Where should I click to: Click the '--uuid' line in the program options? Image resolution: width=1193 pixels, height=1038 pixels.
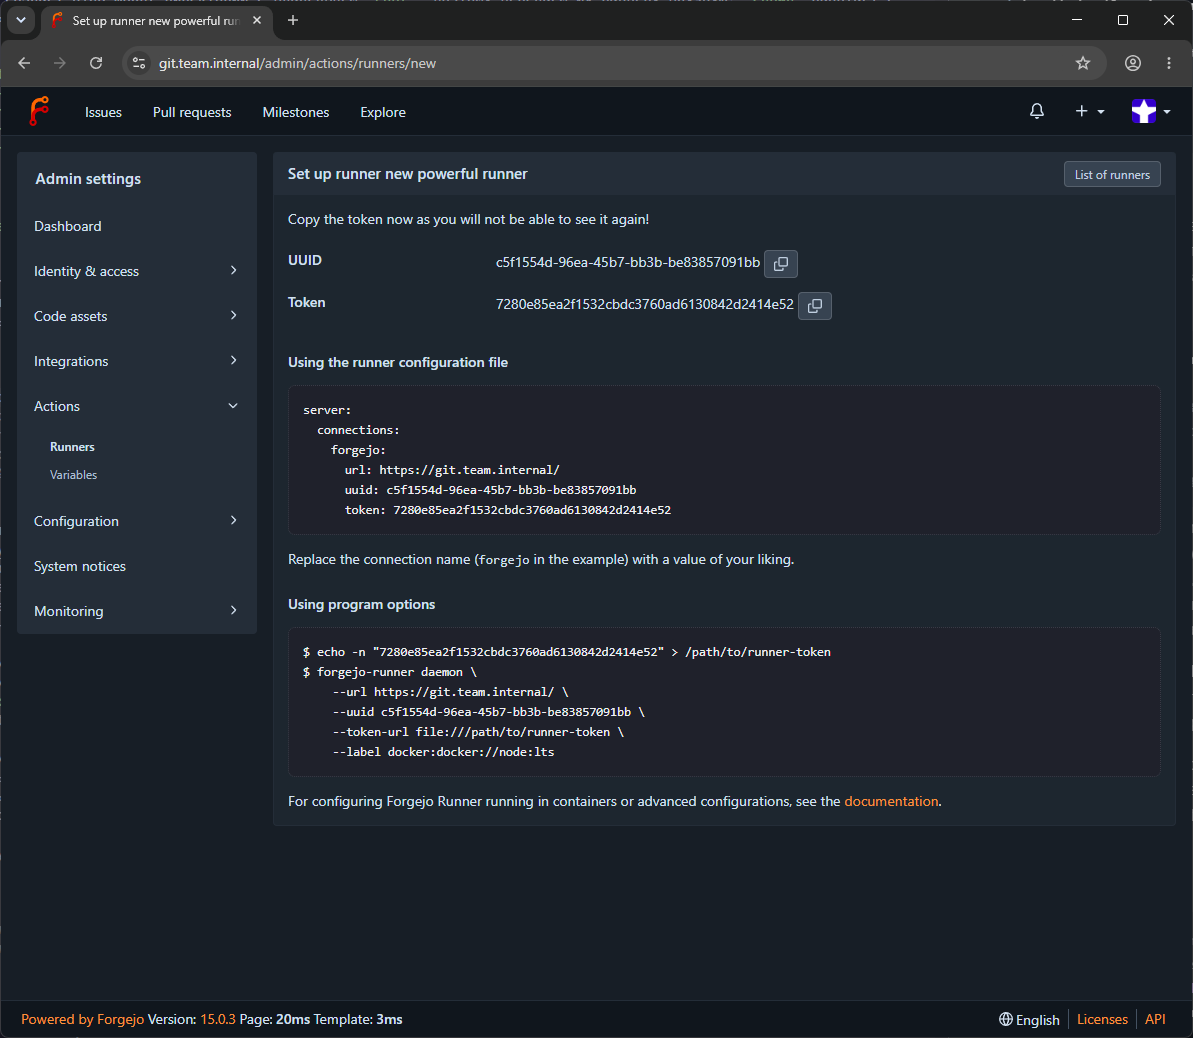point(488,712)
